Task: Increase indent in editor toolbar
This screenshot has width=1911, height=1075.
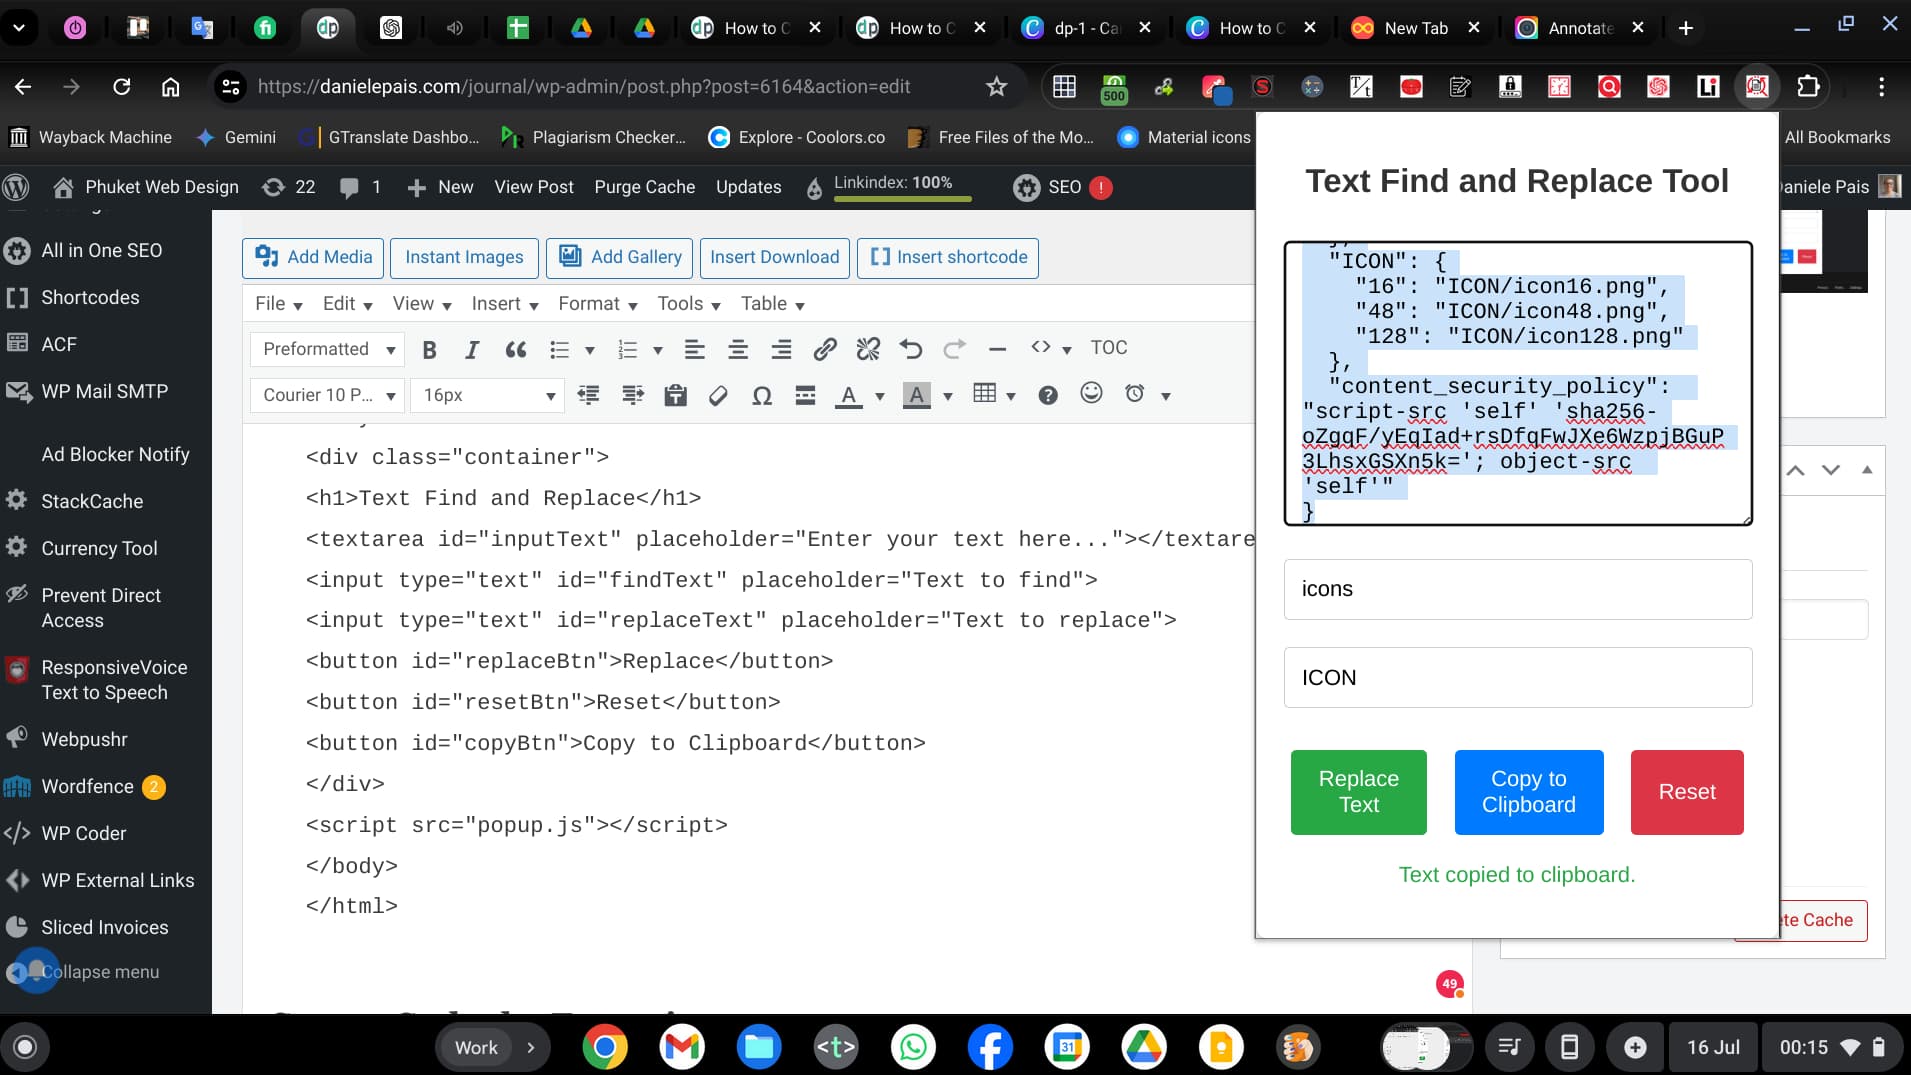Action: point(632,396)
